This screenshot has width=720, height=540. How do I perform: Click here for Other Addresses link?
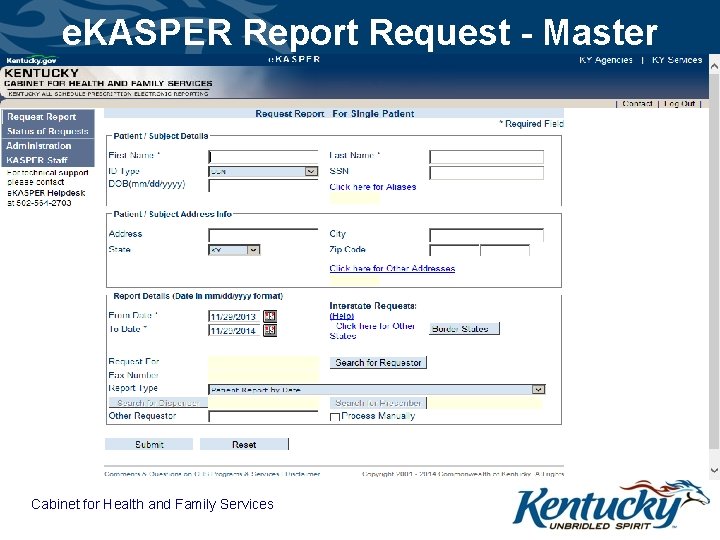pyautogui.click(x=392, y=268)
